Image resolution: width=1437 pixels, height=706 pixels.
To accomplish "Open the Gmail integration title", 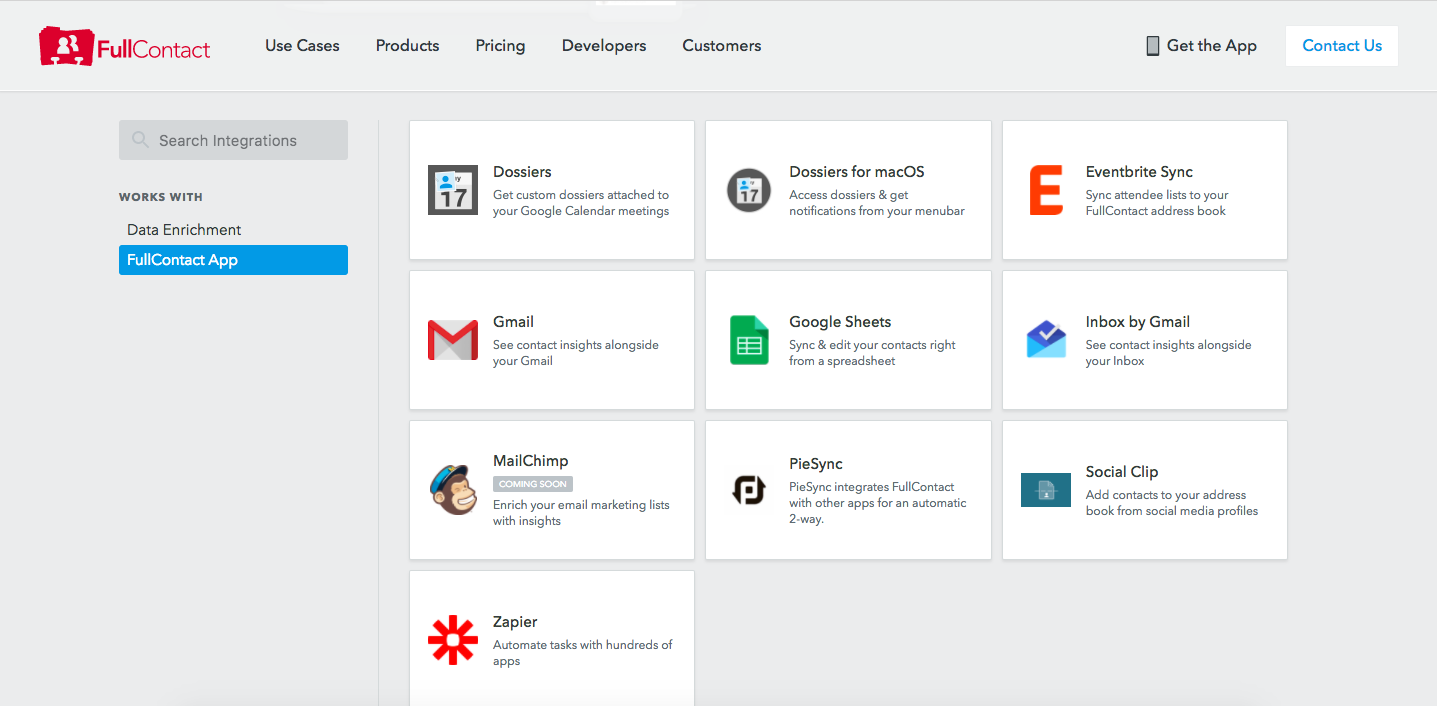I will coord(513,322).
